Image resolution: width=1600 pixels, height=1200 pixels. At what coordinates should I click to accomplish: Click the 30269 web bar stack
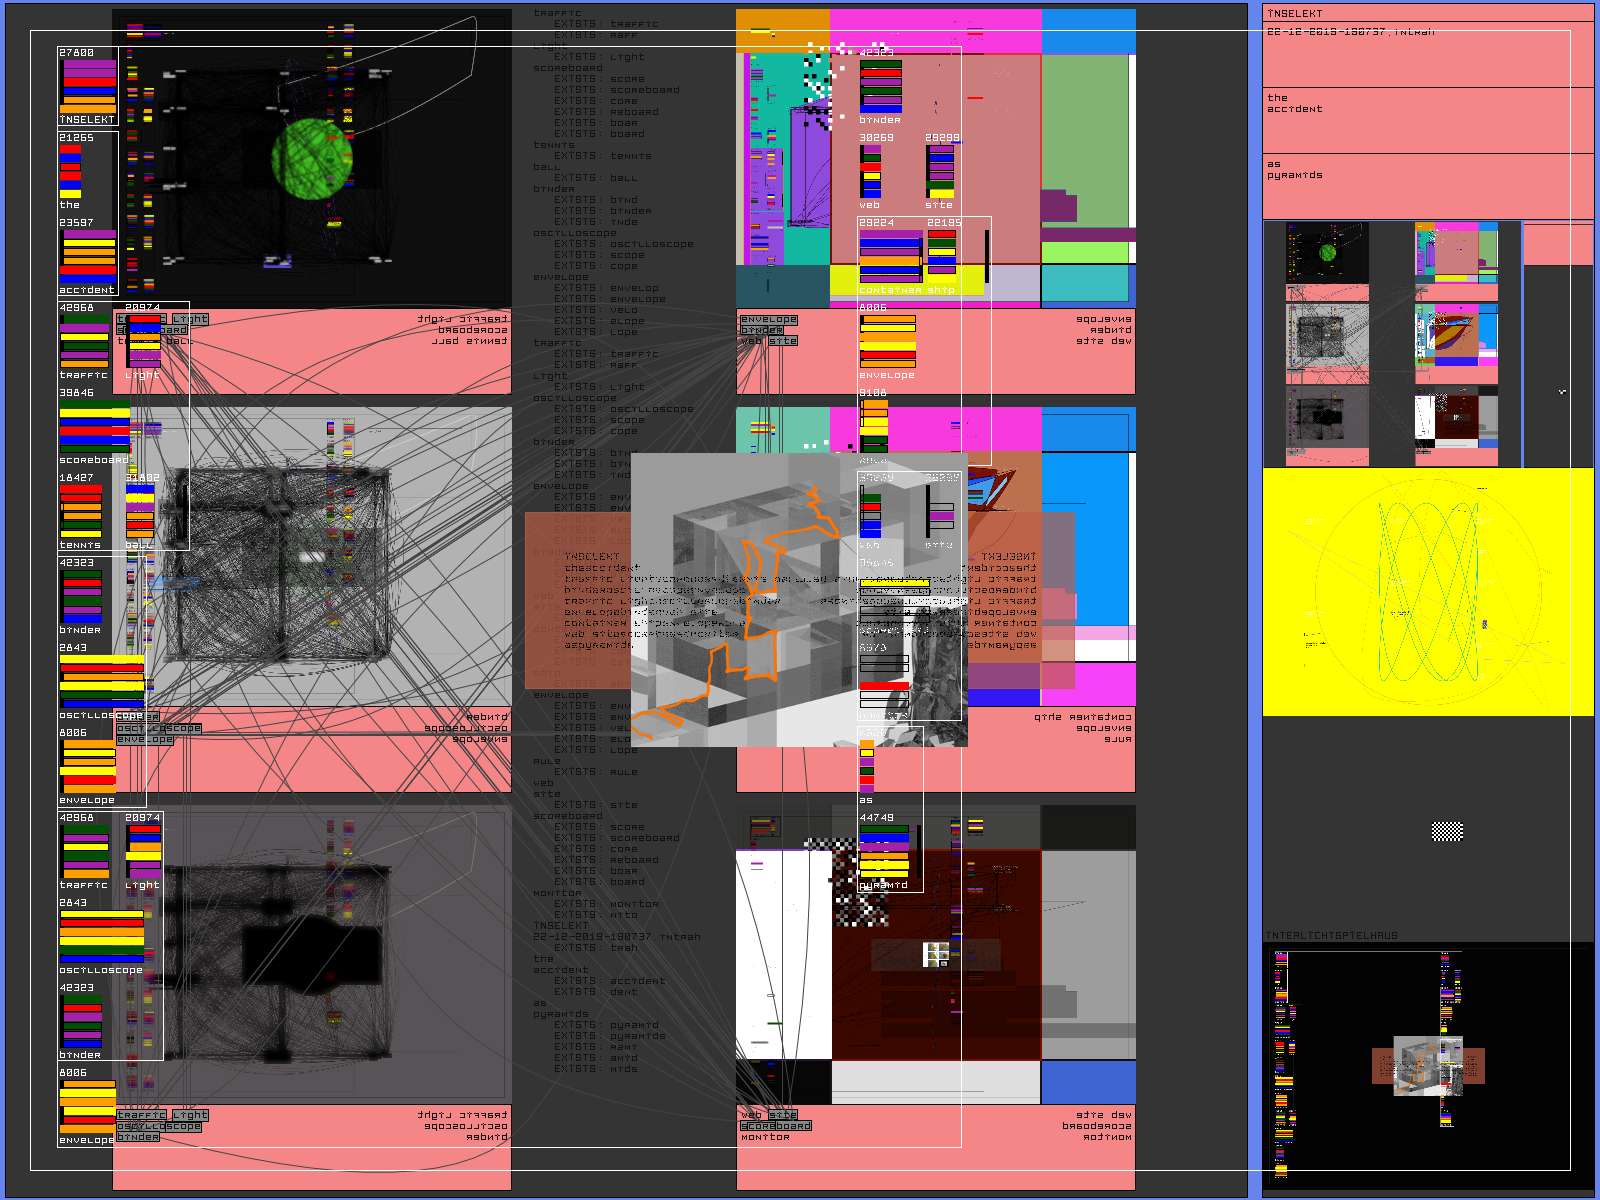(x=871, y=172)
